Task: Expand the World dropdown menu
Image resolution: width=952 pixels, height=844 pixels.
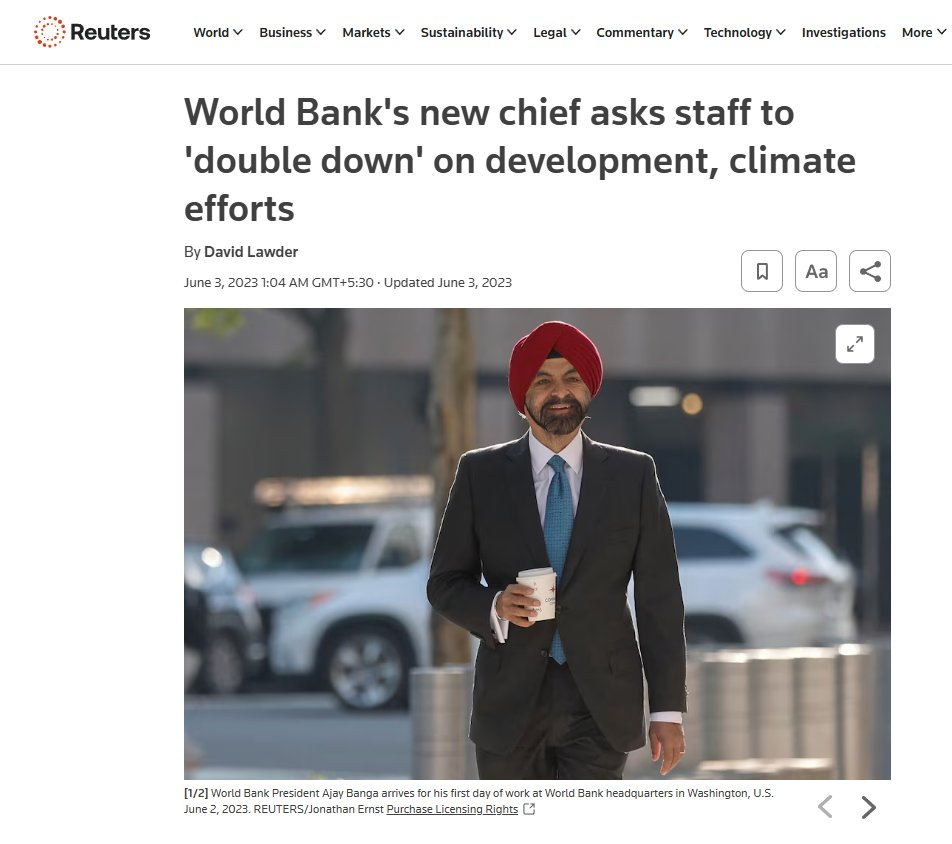Action: point(217,32)
